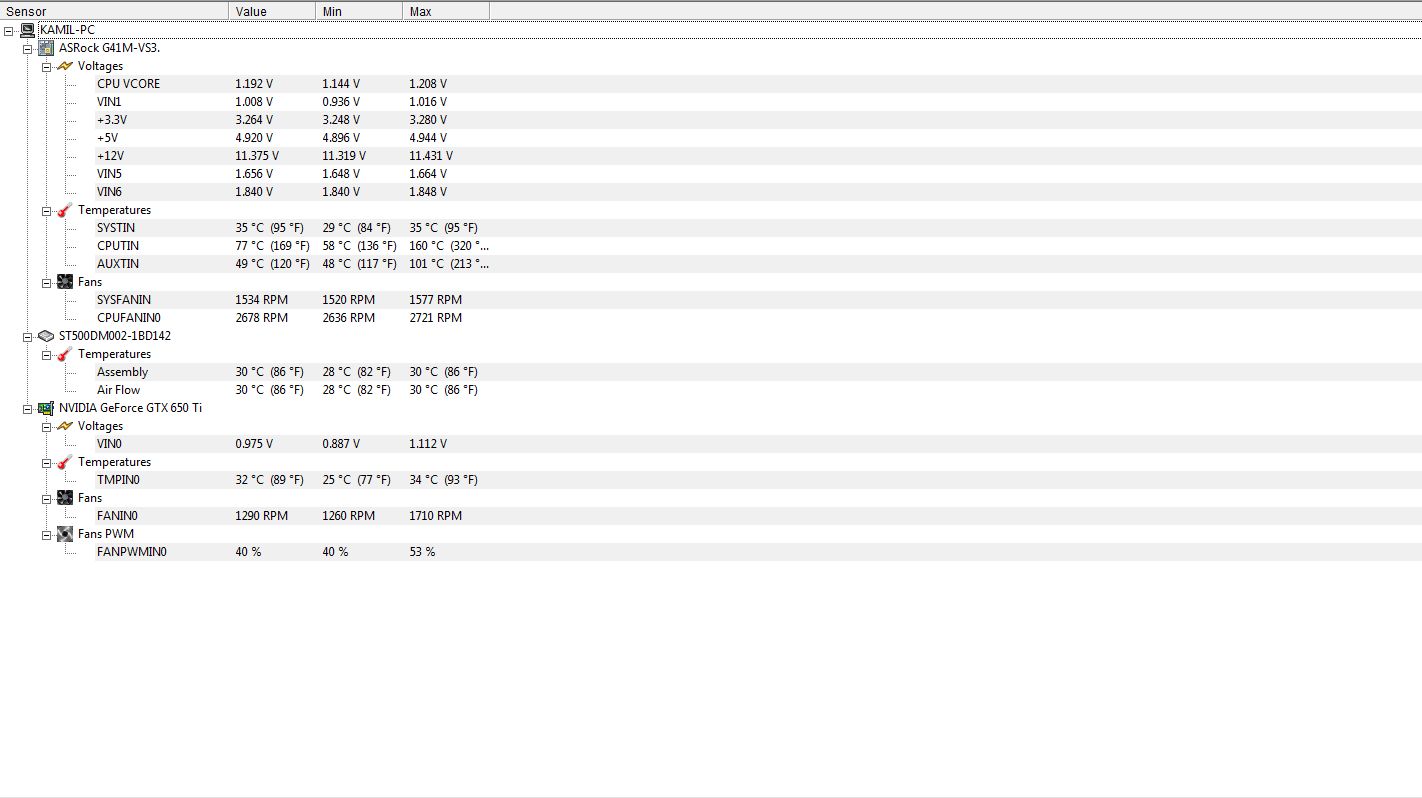Collapse the Fans PWM group
This screenshot has width=1422, height=798.
pyautogui.click(x=47, y=534)
